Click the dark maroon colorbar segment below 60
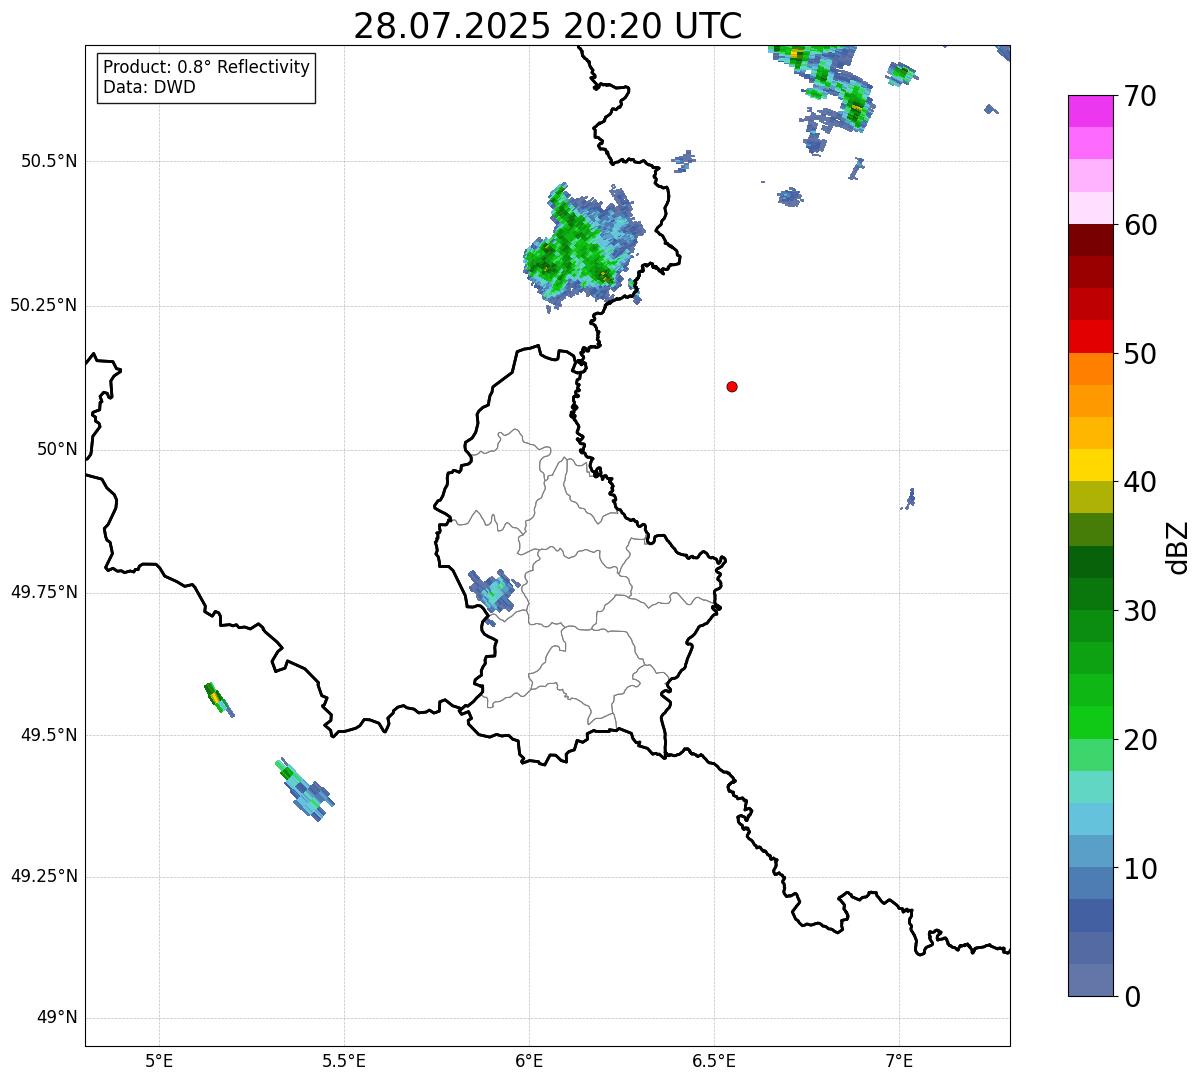Image resolution: width=1202 pixels, height=1081 pixels. tap(1090, 240)
